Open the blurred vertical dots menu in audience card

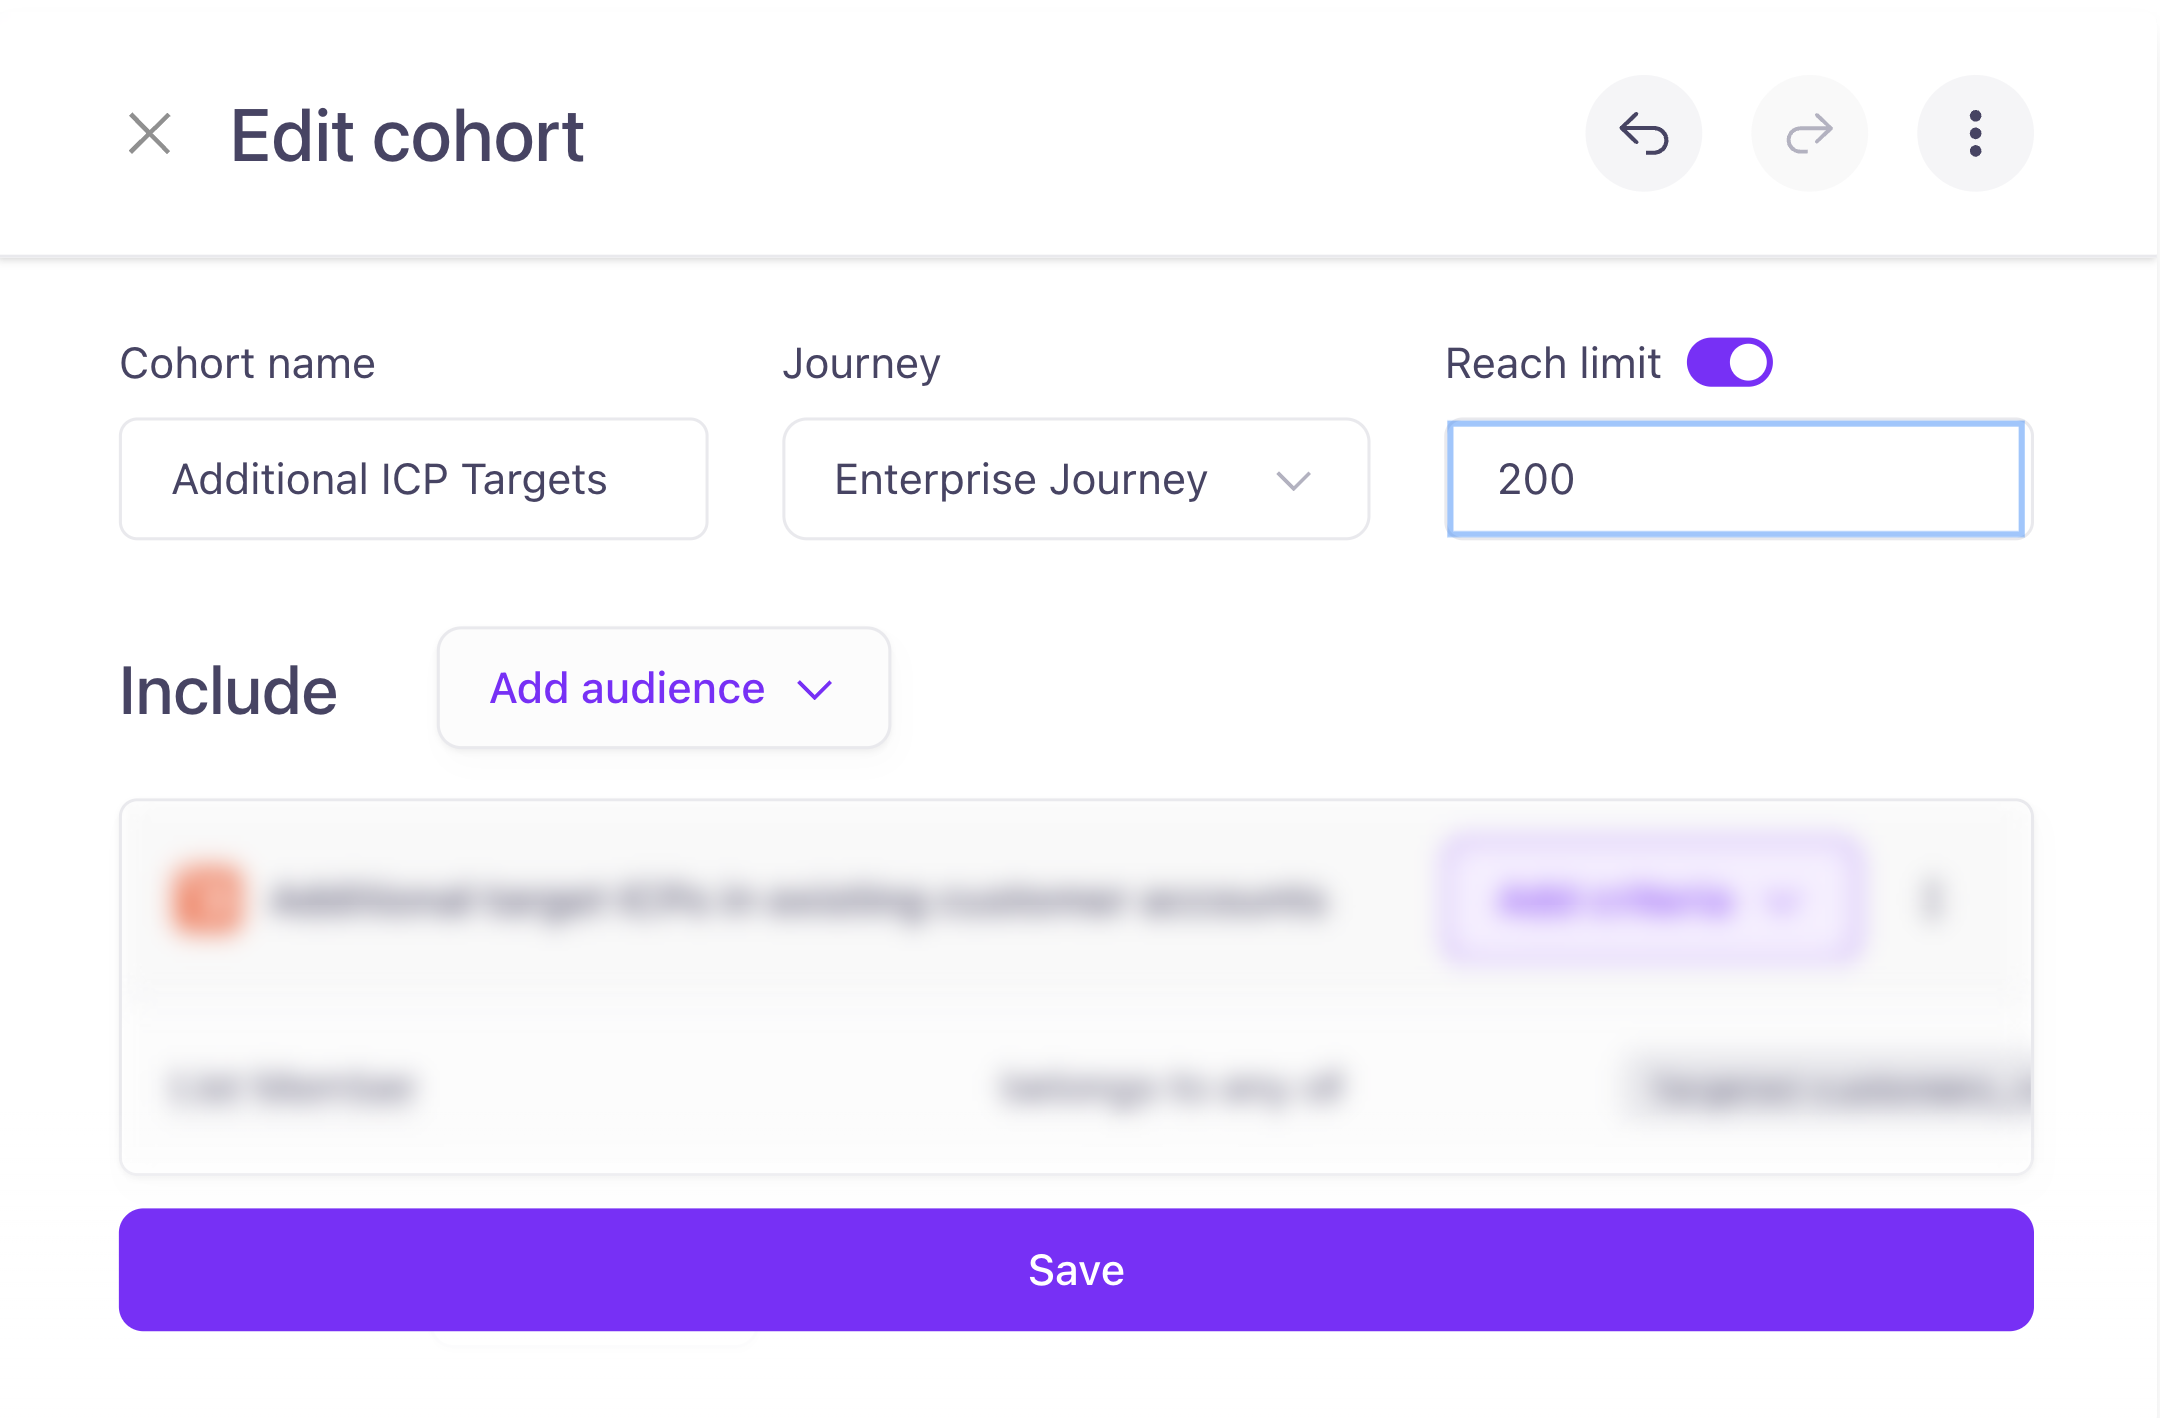point(1931,900)
